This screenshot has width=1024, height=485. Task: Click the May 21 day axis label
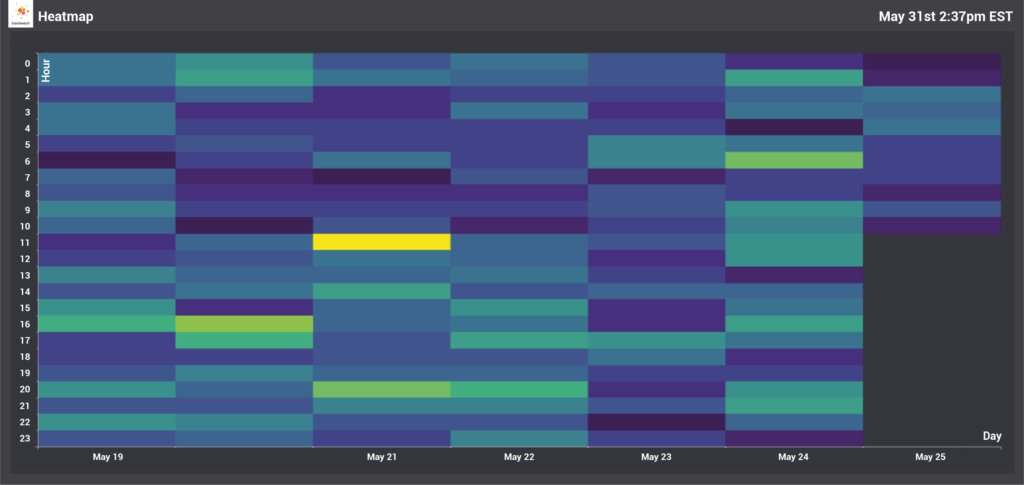pyautogui.click(x=381, y=457)
